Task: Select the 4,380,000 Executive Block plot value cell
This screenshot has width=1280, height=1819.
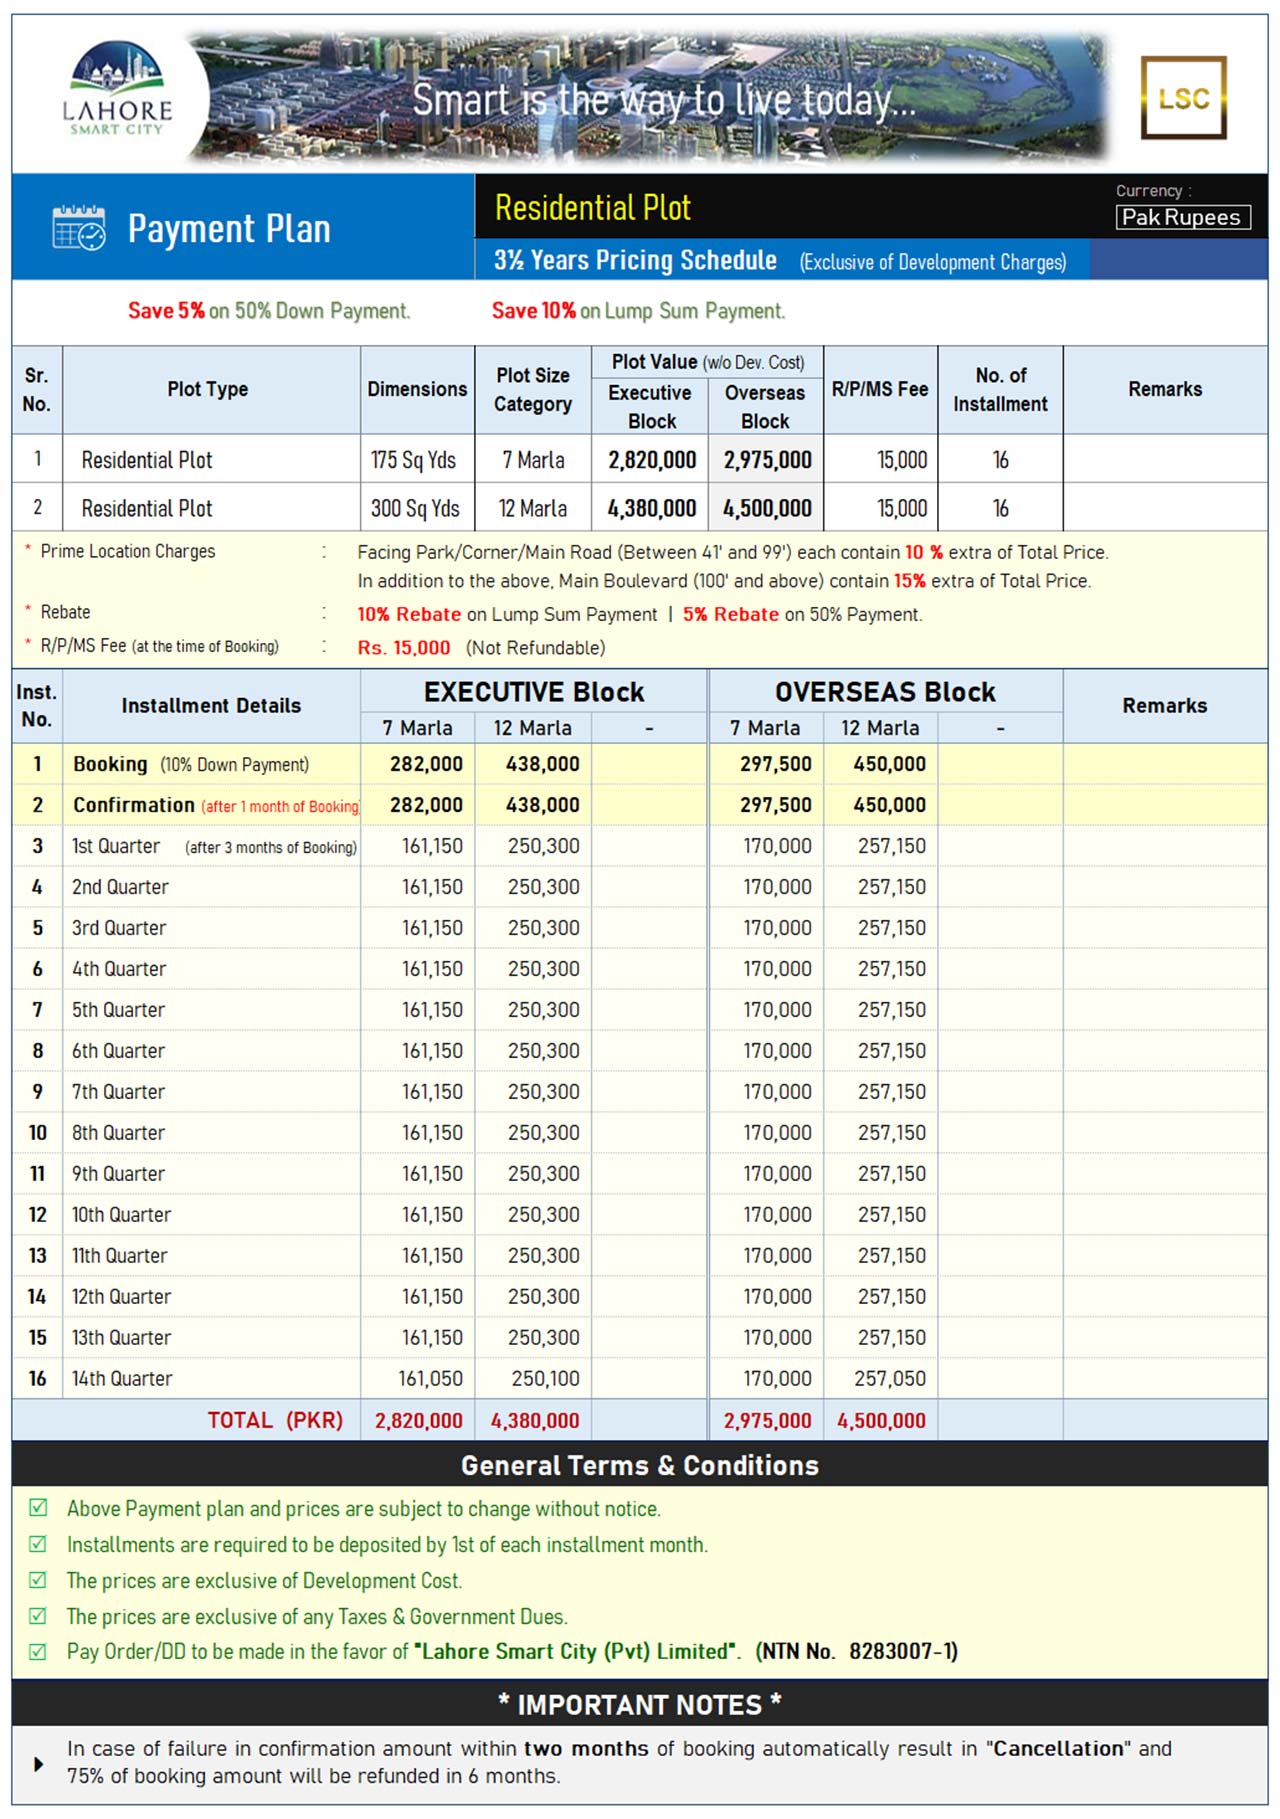Action: 652,508
